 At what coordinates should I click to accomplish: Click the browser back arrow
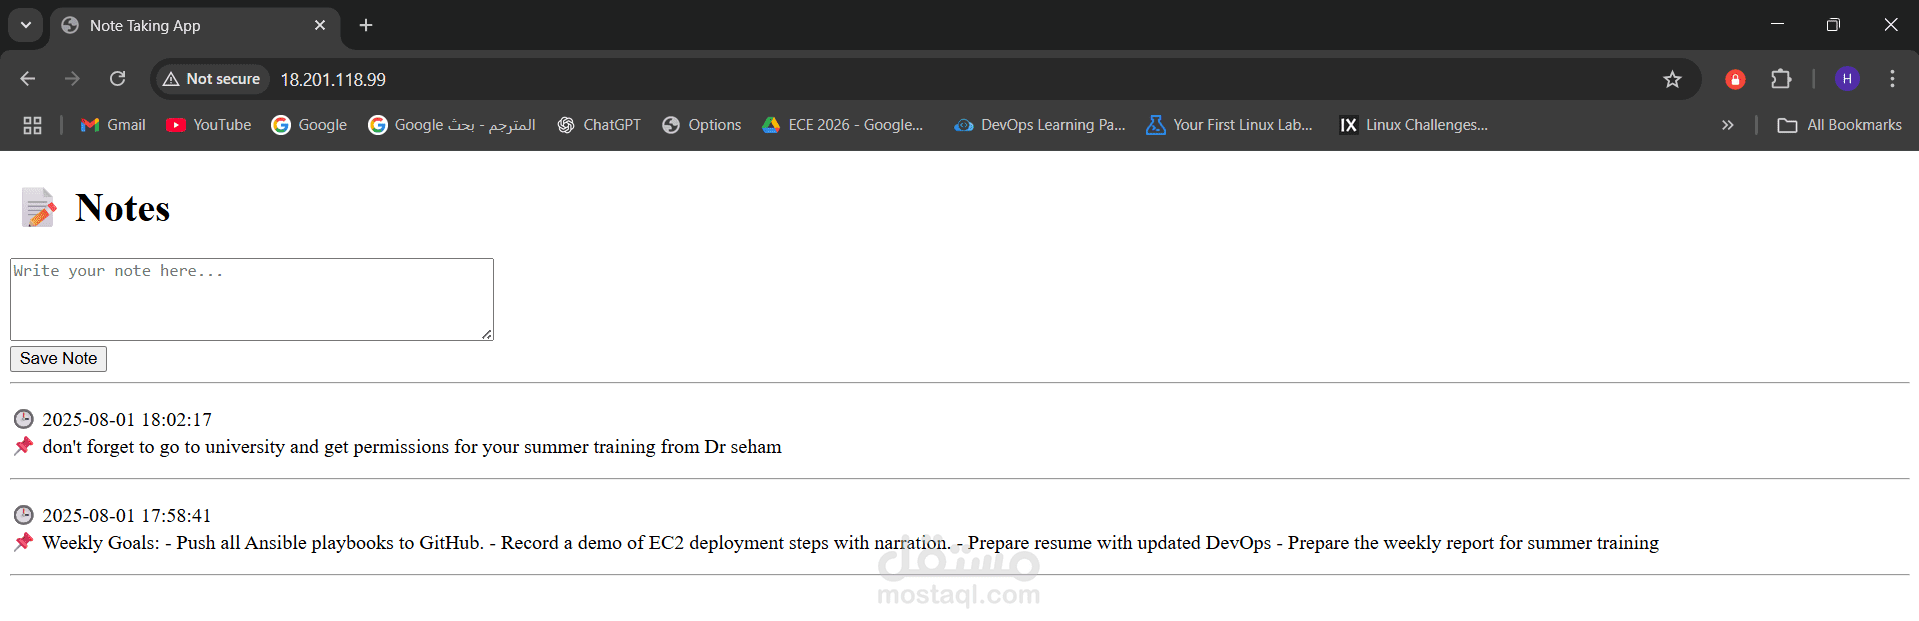(x=28, y=79)
